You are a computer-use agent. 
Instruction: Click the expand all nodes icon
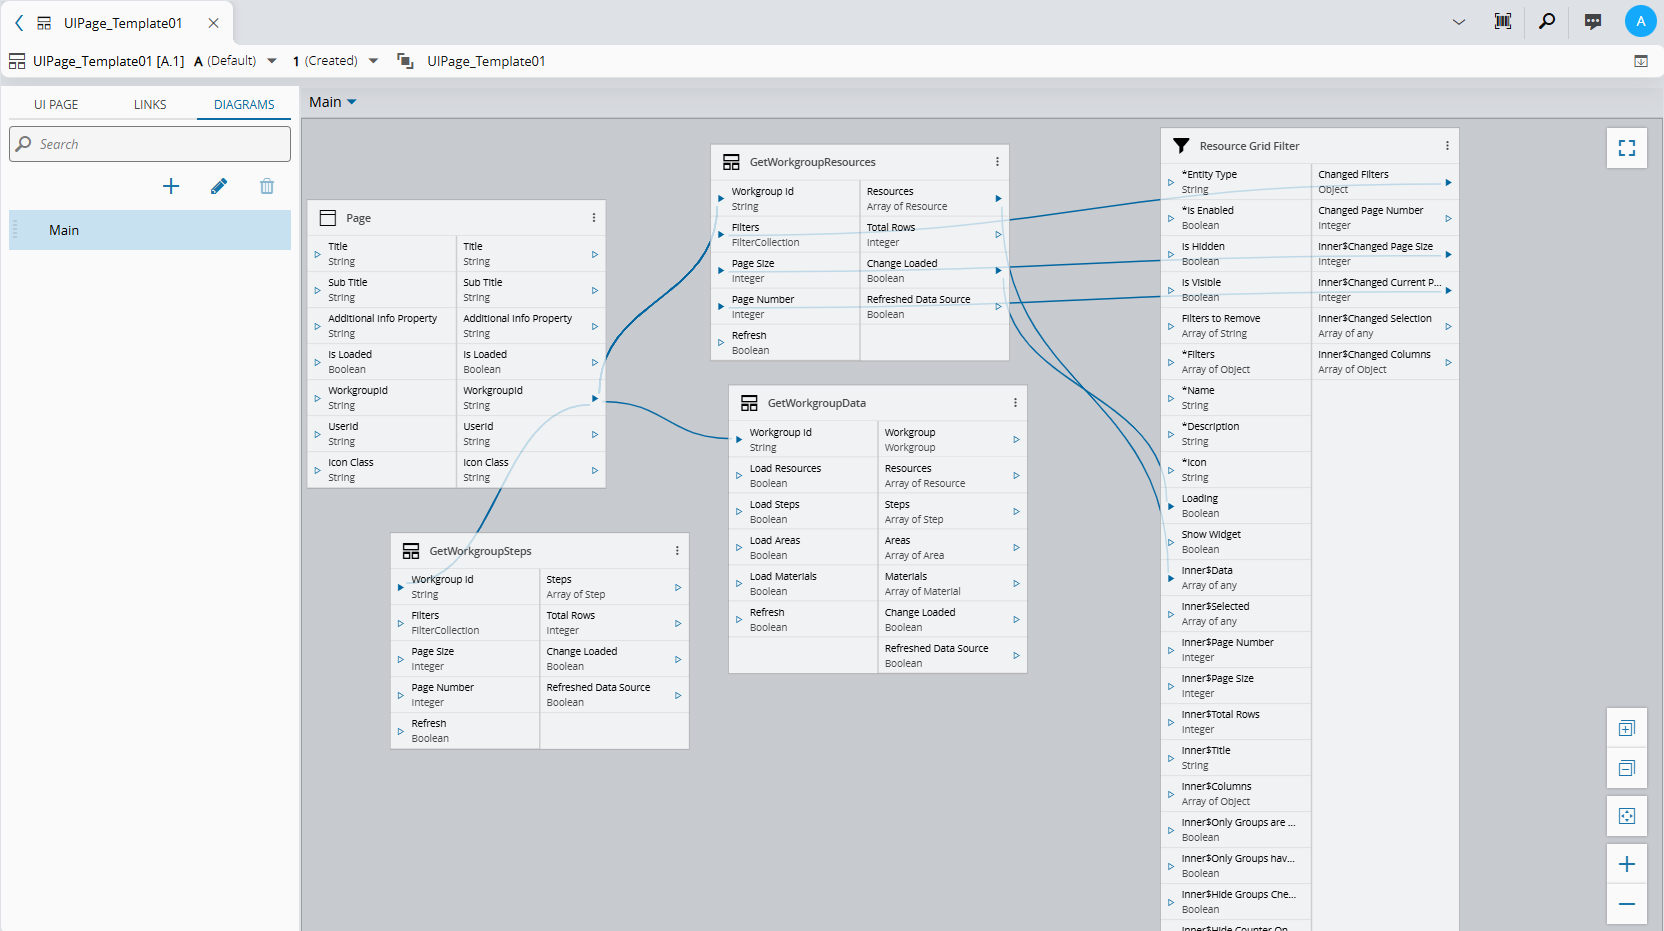tap(1627, 729)
